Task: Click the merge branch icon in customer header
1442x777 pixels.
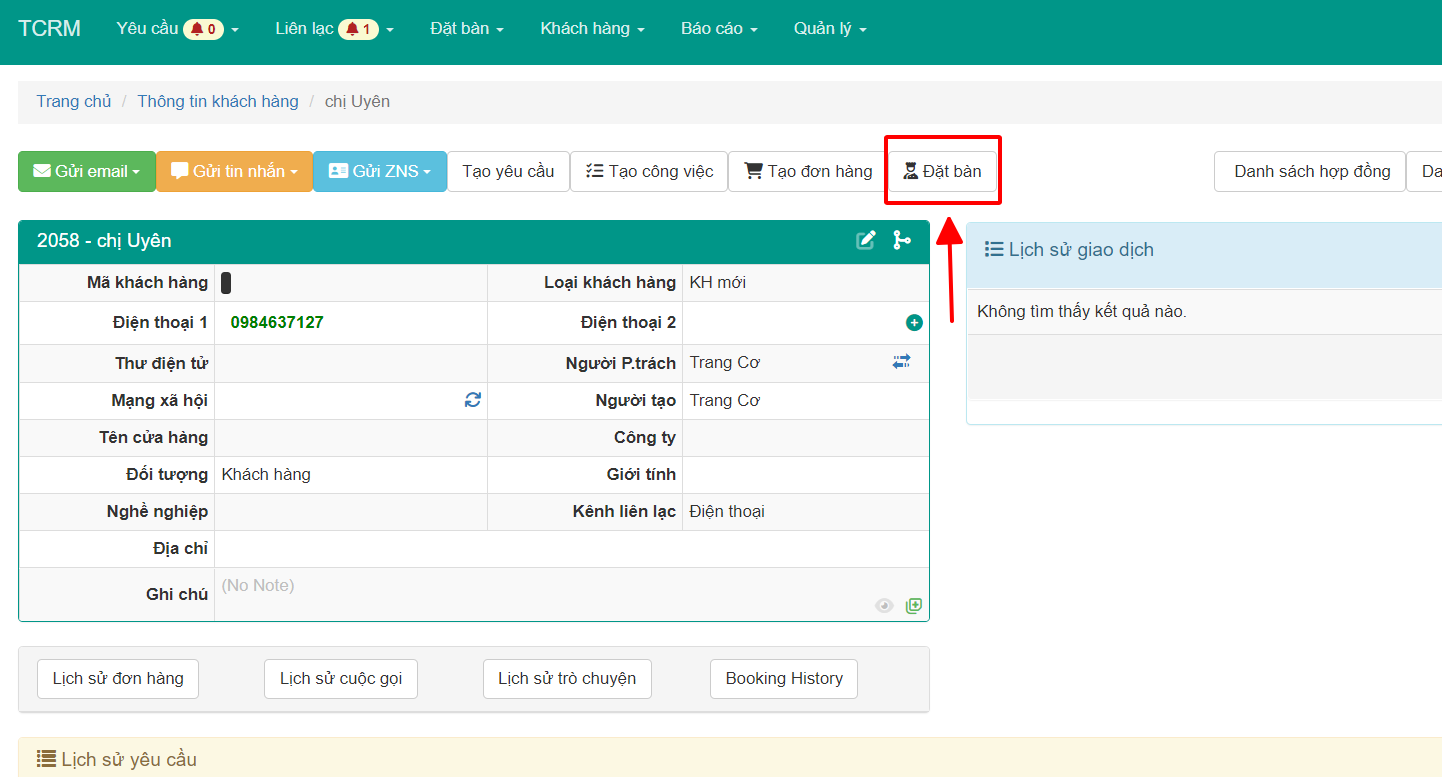Action: click(902, 240)
